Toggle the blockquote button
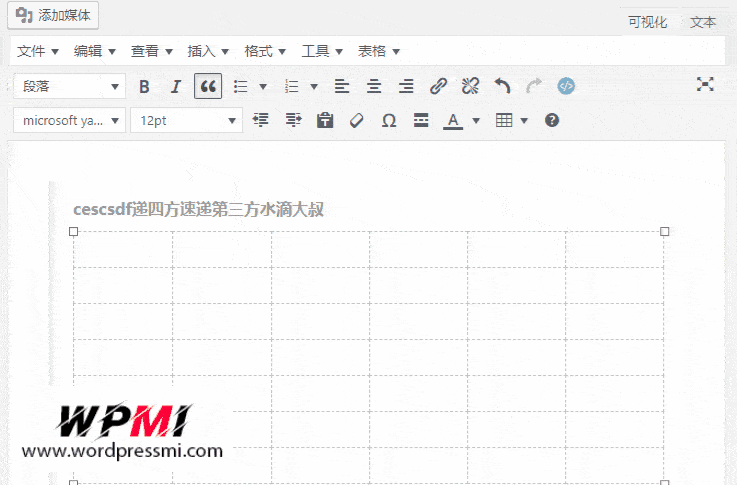This screenshot has height=485, width=737. 207,87
